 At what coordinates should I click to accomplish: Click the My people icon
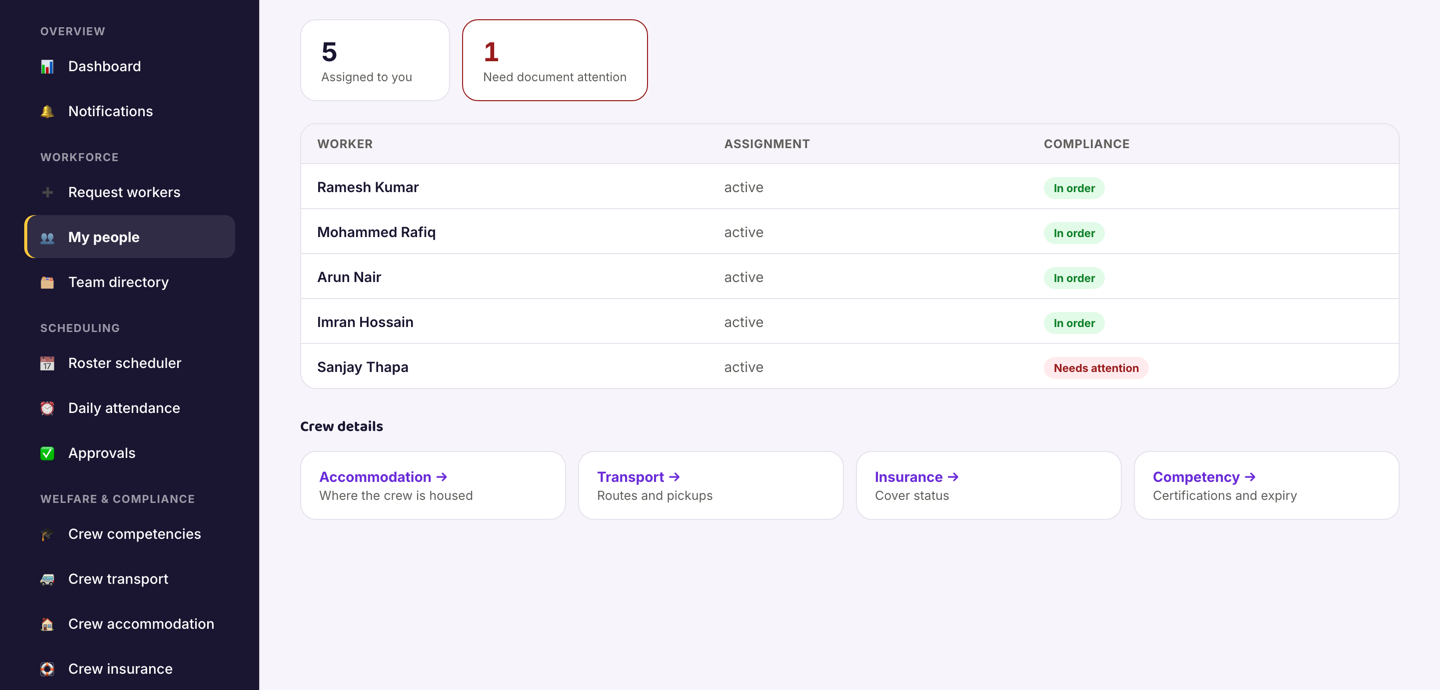[47, 237]
